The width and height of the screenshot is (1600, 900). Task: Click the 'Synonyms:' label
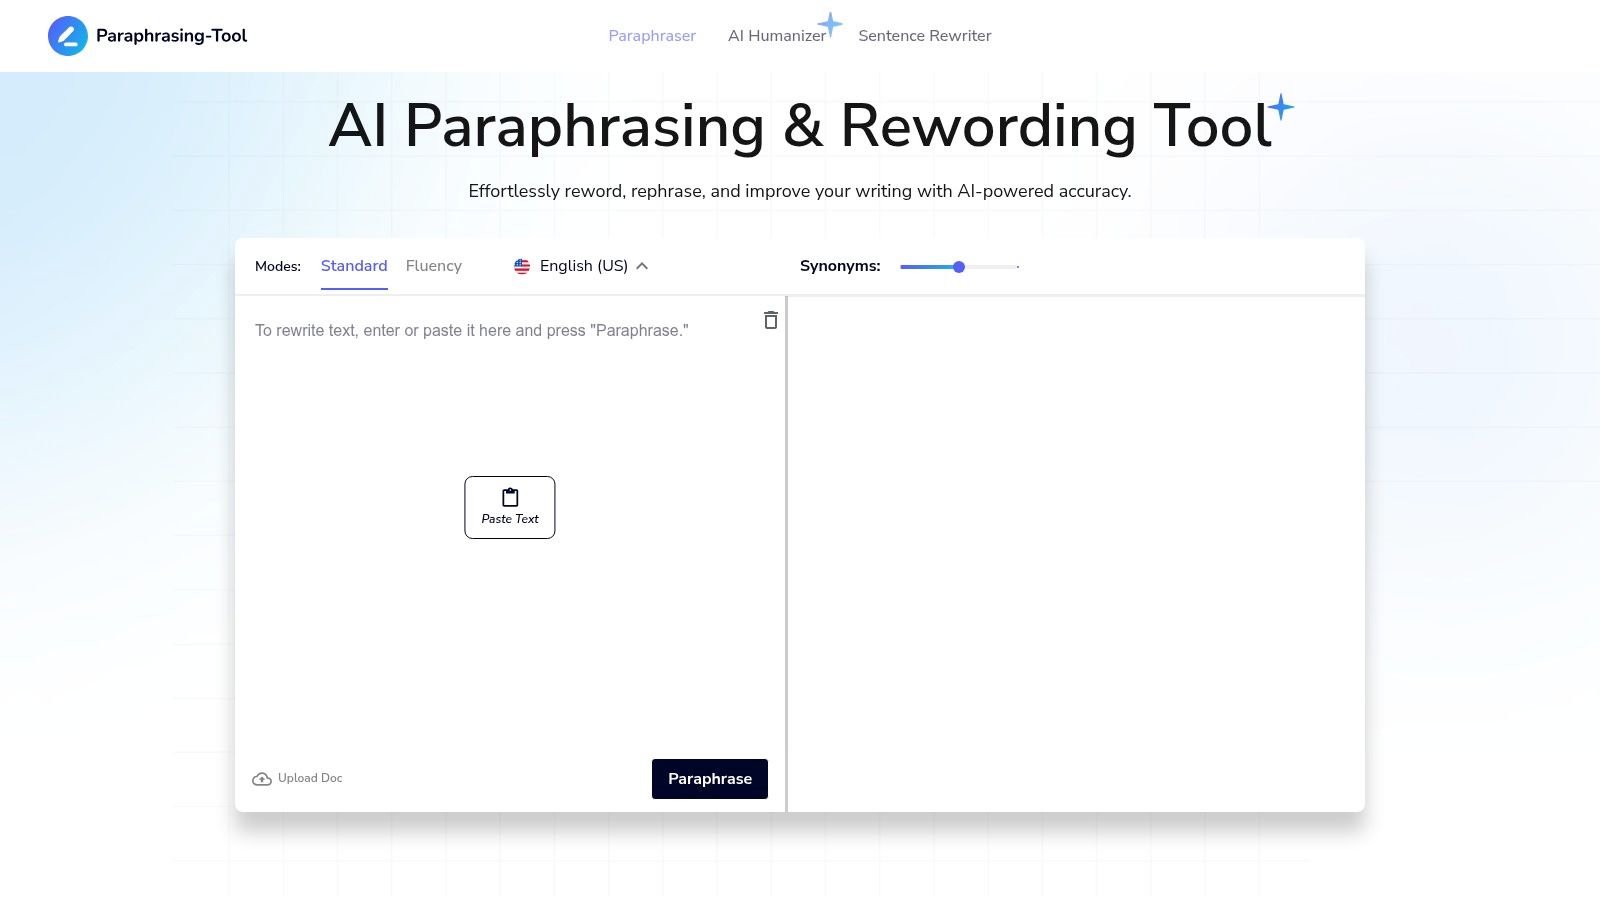coord(840,266)
